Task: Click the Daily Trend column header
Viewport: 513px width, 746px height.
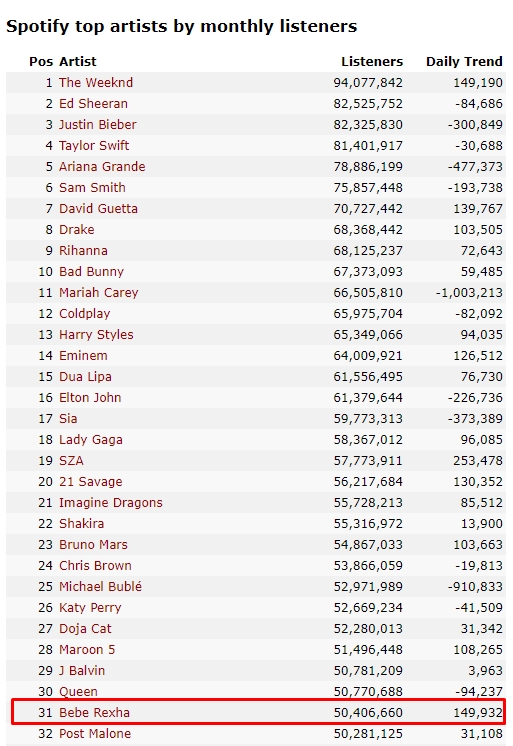Action: (x=464, y=61)
